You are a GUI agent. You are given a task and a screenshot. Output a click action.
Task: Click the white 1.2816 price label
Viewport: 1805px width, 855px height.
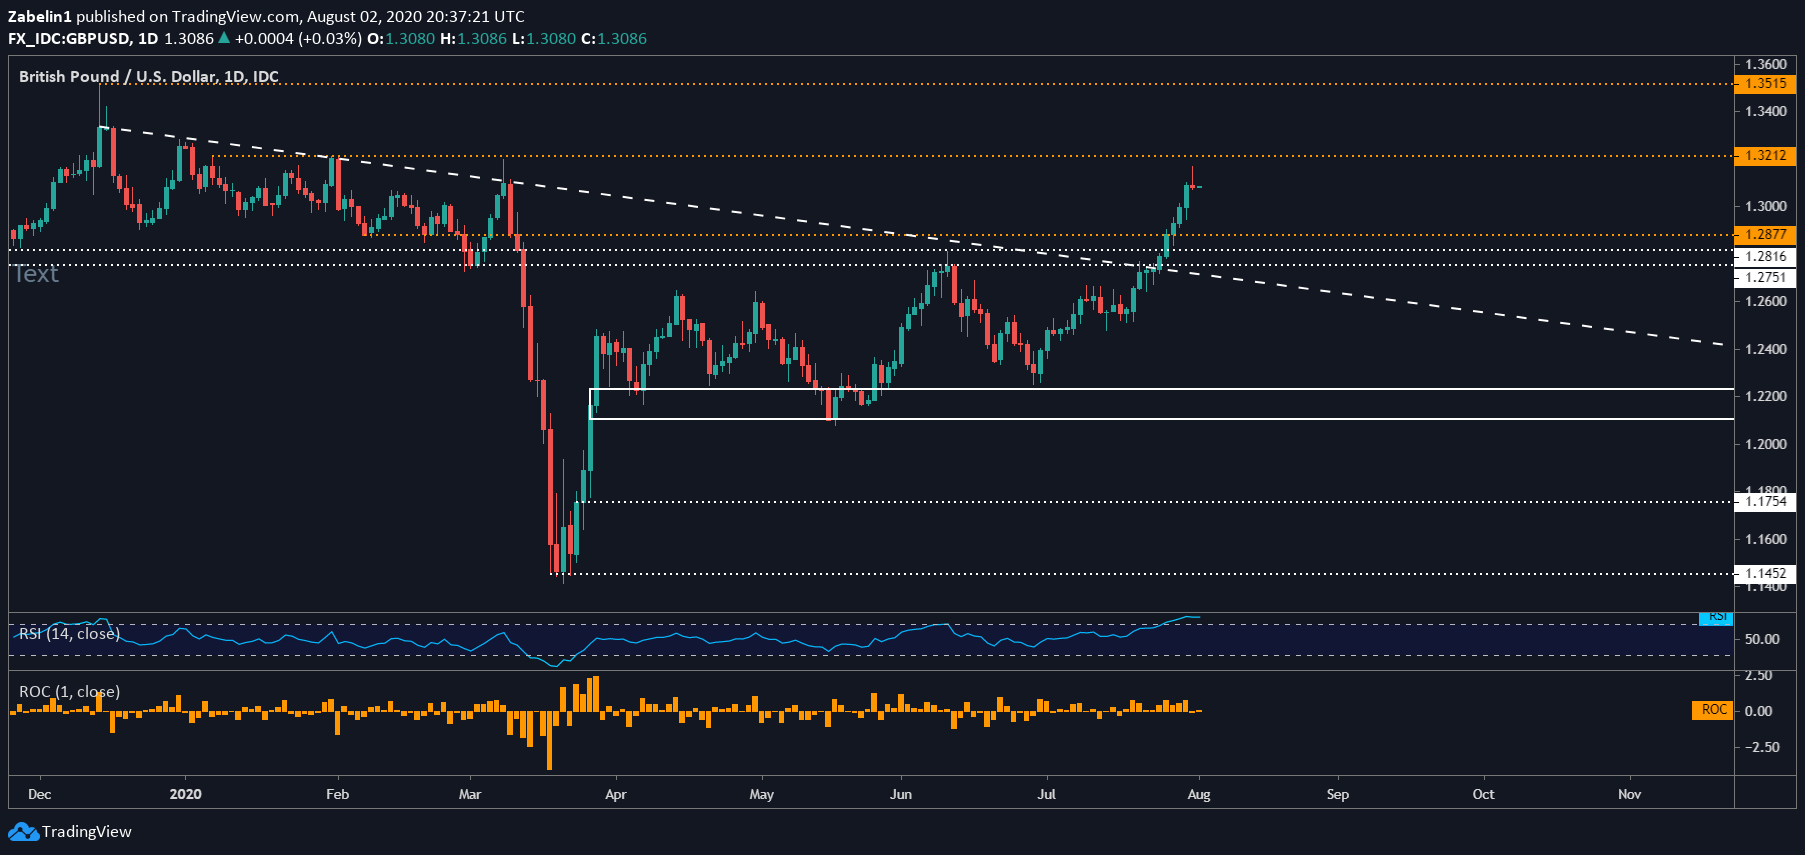pyautogui.click(x=1765, y=257)
